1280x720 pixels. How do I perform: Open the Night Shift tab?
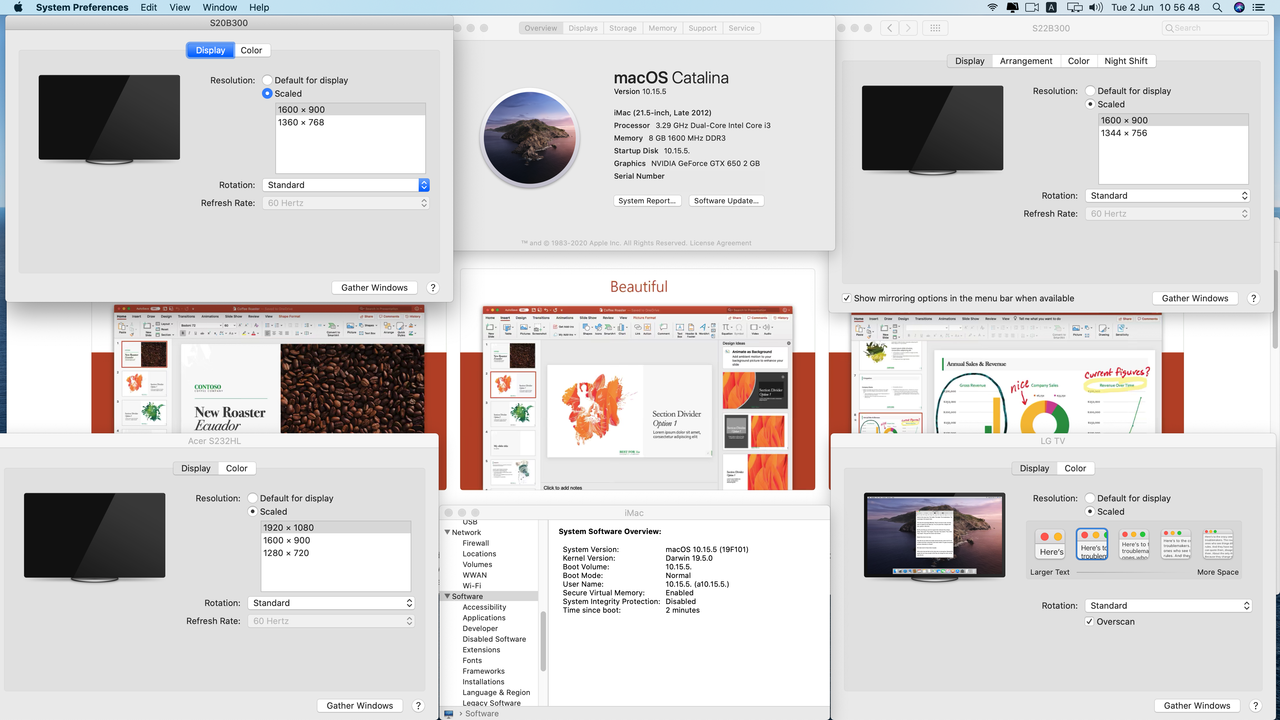1126,61
